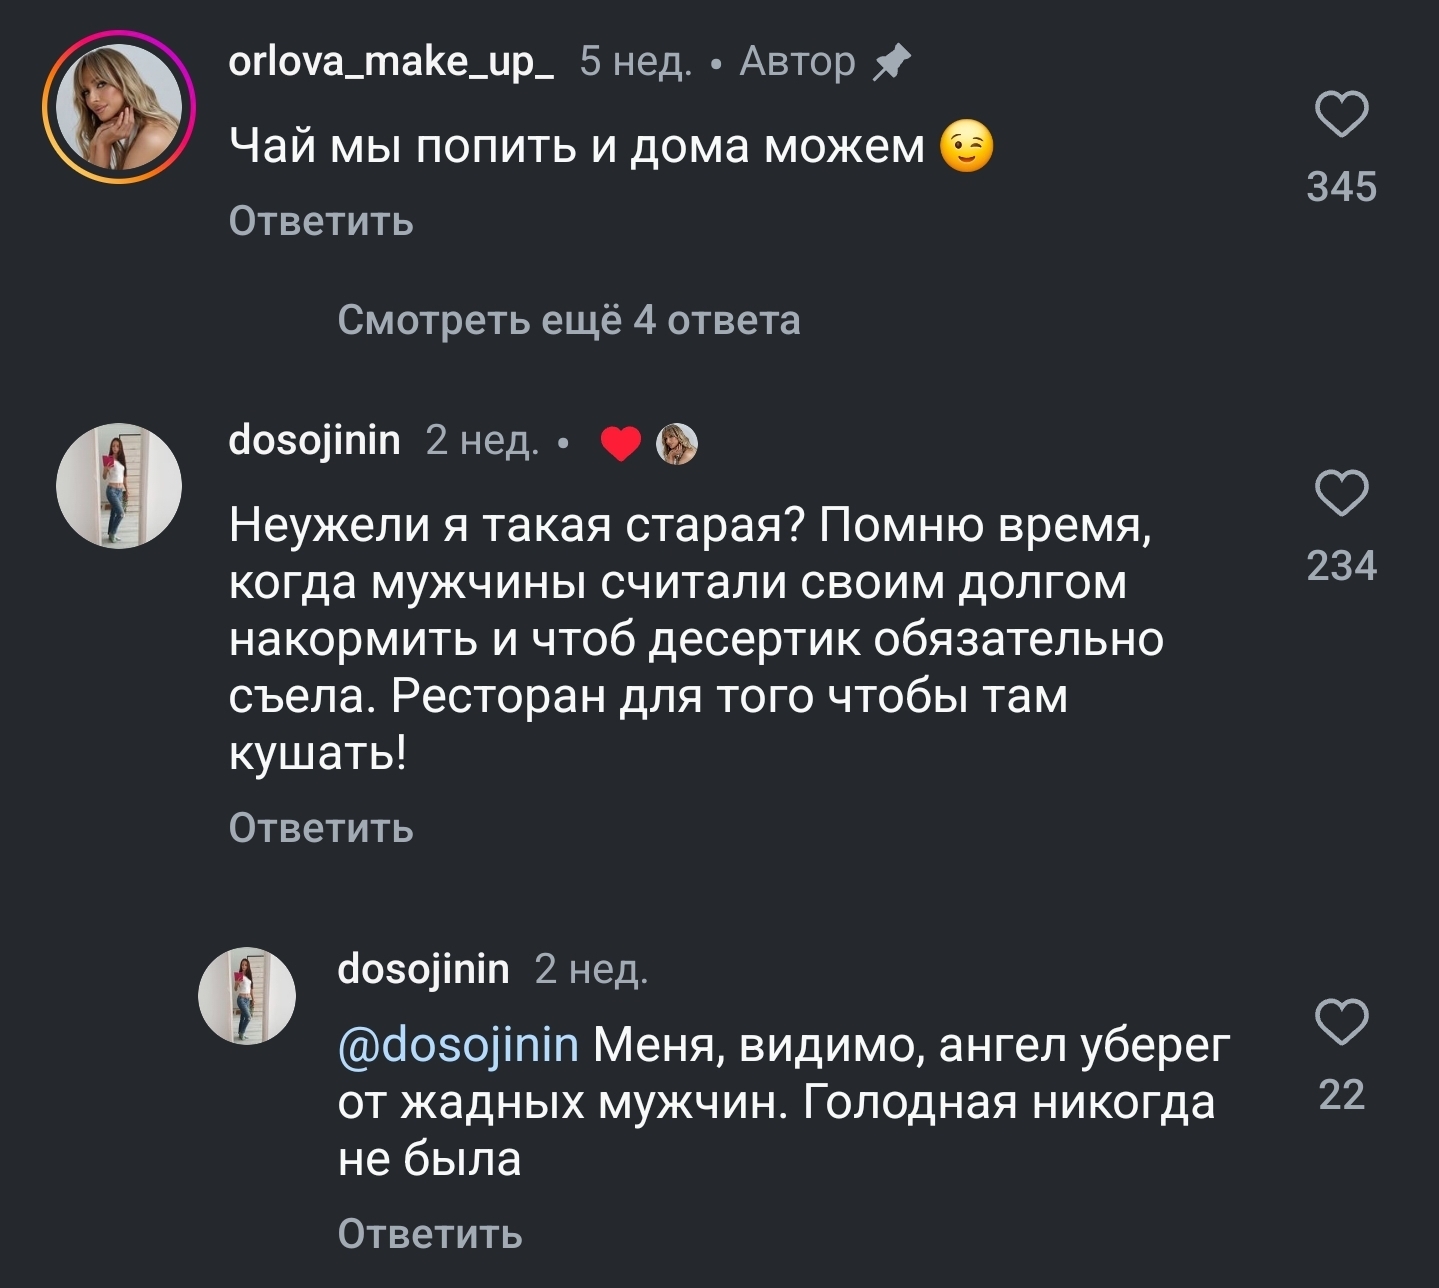This screenshot has width=1439, height=1288.
Task: Open dosojinin's avatar on the "Неужели" comment
Action: click(x=118, y=486)
